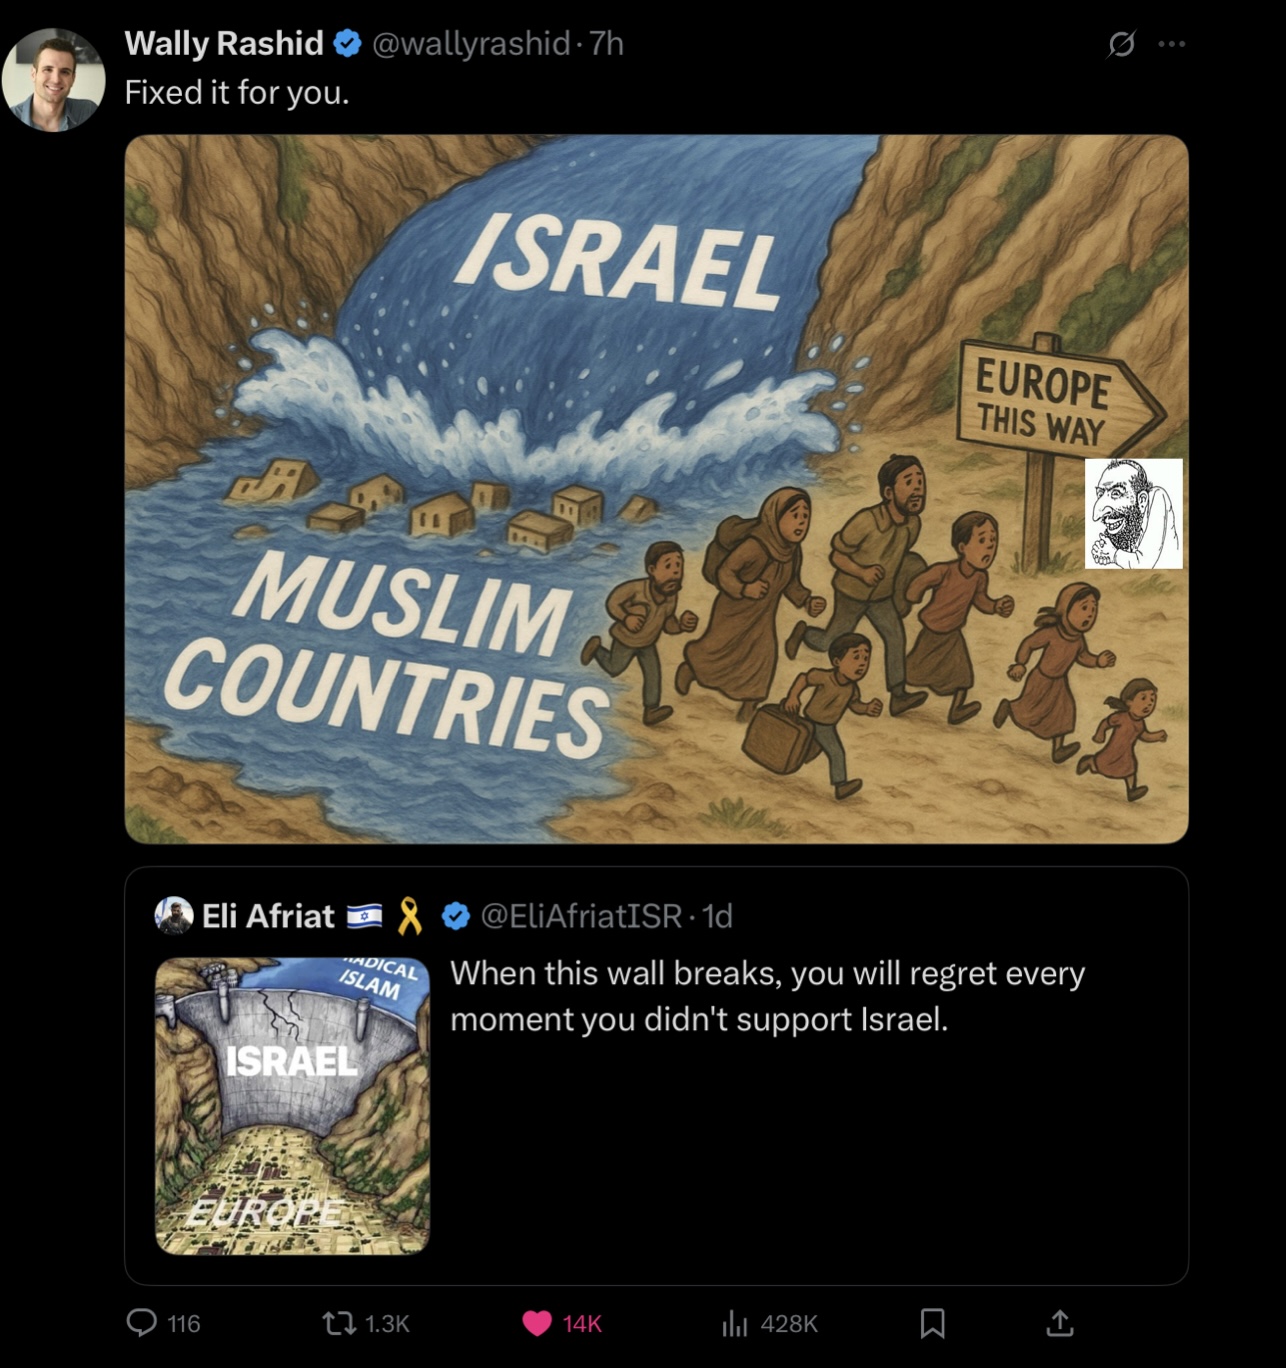The image size is (1286, 1368).
Task: Open Wally Rashid's profile picture
Action: pyautogui.click(x=53, y=79)
